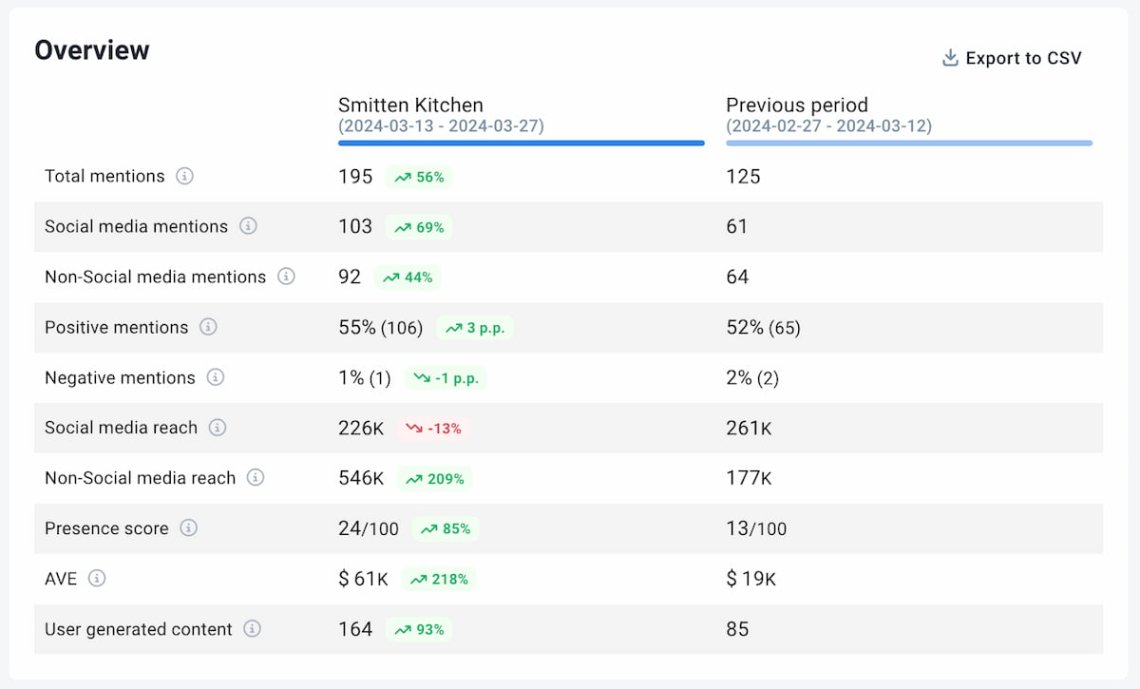
Task: Click the Negative mentions info icon
Action: tap(215, 378)
